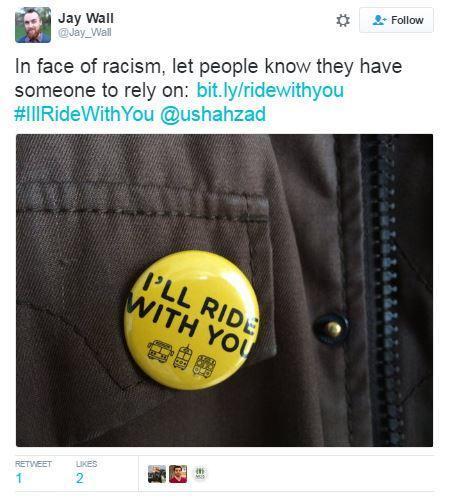Click the Follow button
453x503 pixels.
396,20
